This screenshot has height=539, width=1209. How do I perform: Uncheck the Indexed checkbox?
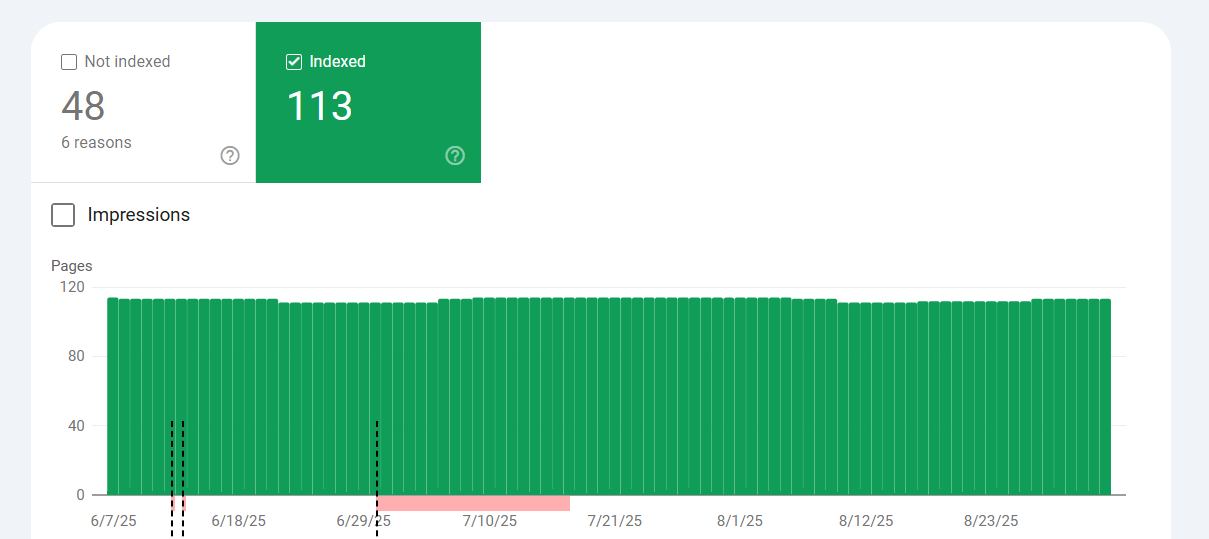294,62
